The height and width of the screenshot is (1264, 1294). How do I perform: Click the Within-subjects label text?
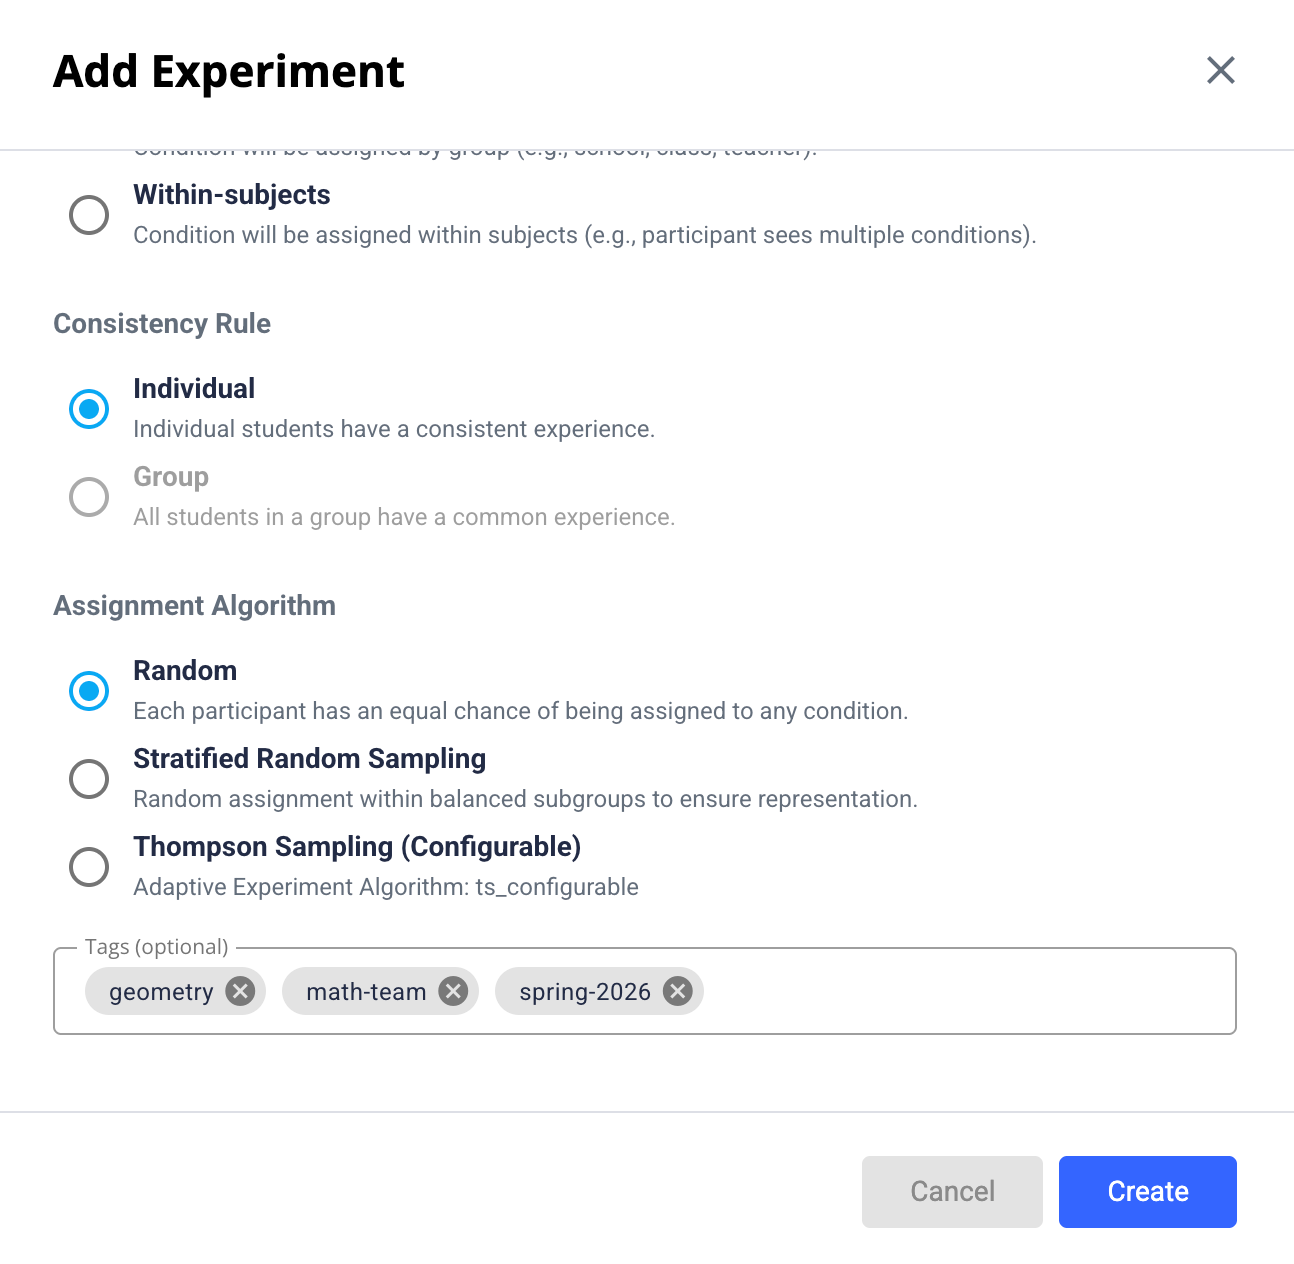pyautogui.click(x=231, y=195)
